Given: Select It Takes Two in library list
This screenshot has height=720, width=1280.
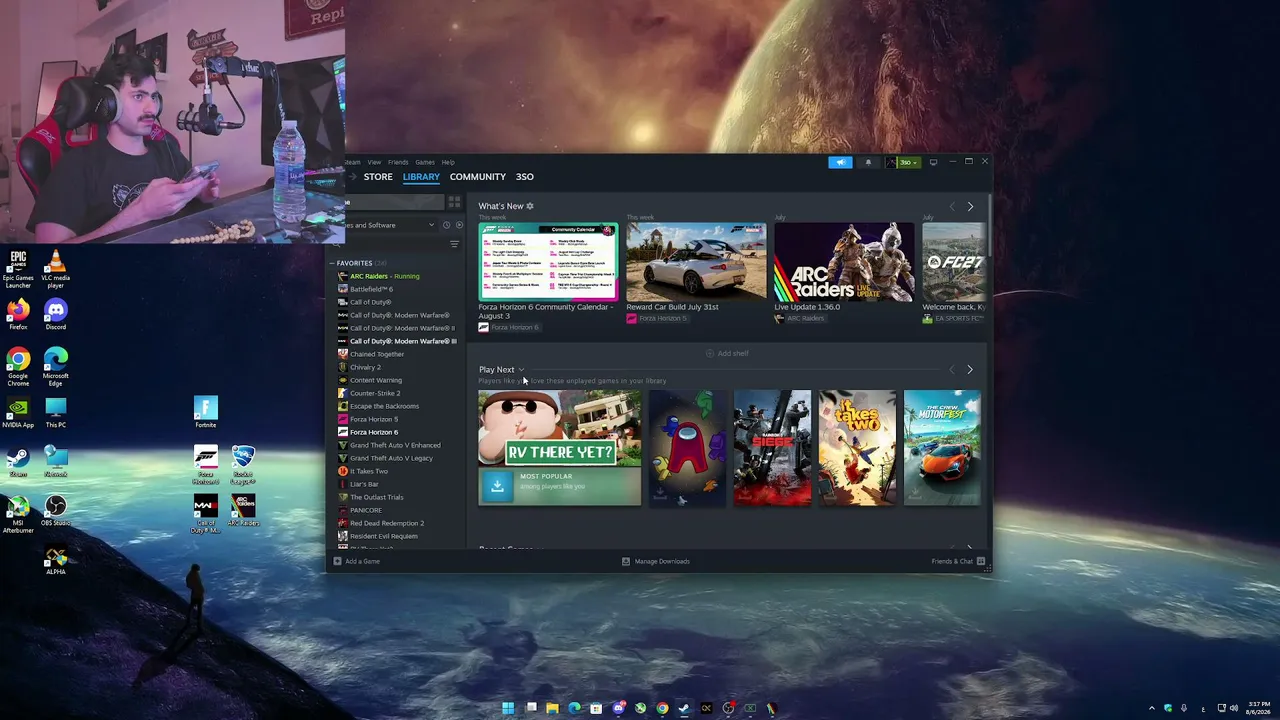Looking at the screenshot, I should [397, 471].
